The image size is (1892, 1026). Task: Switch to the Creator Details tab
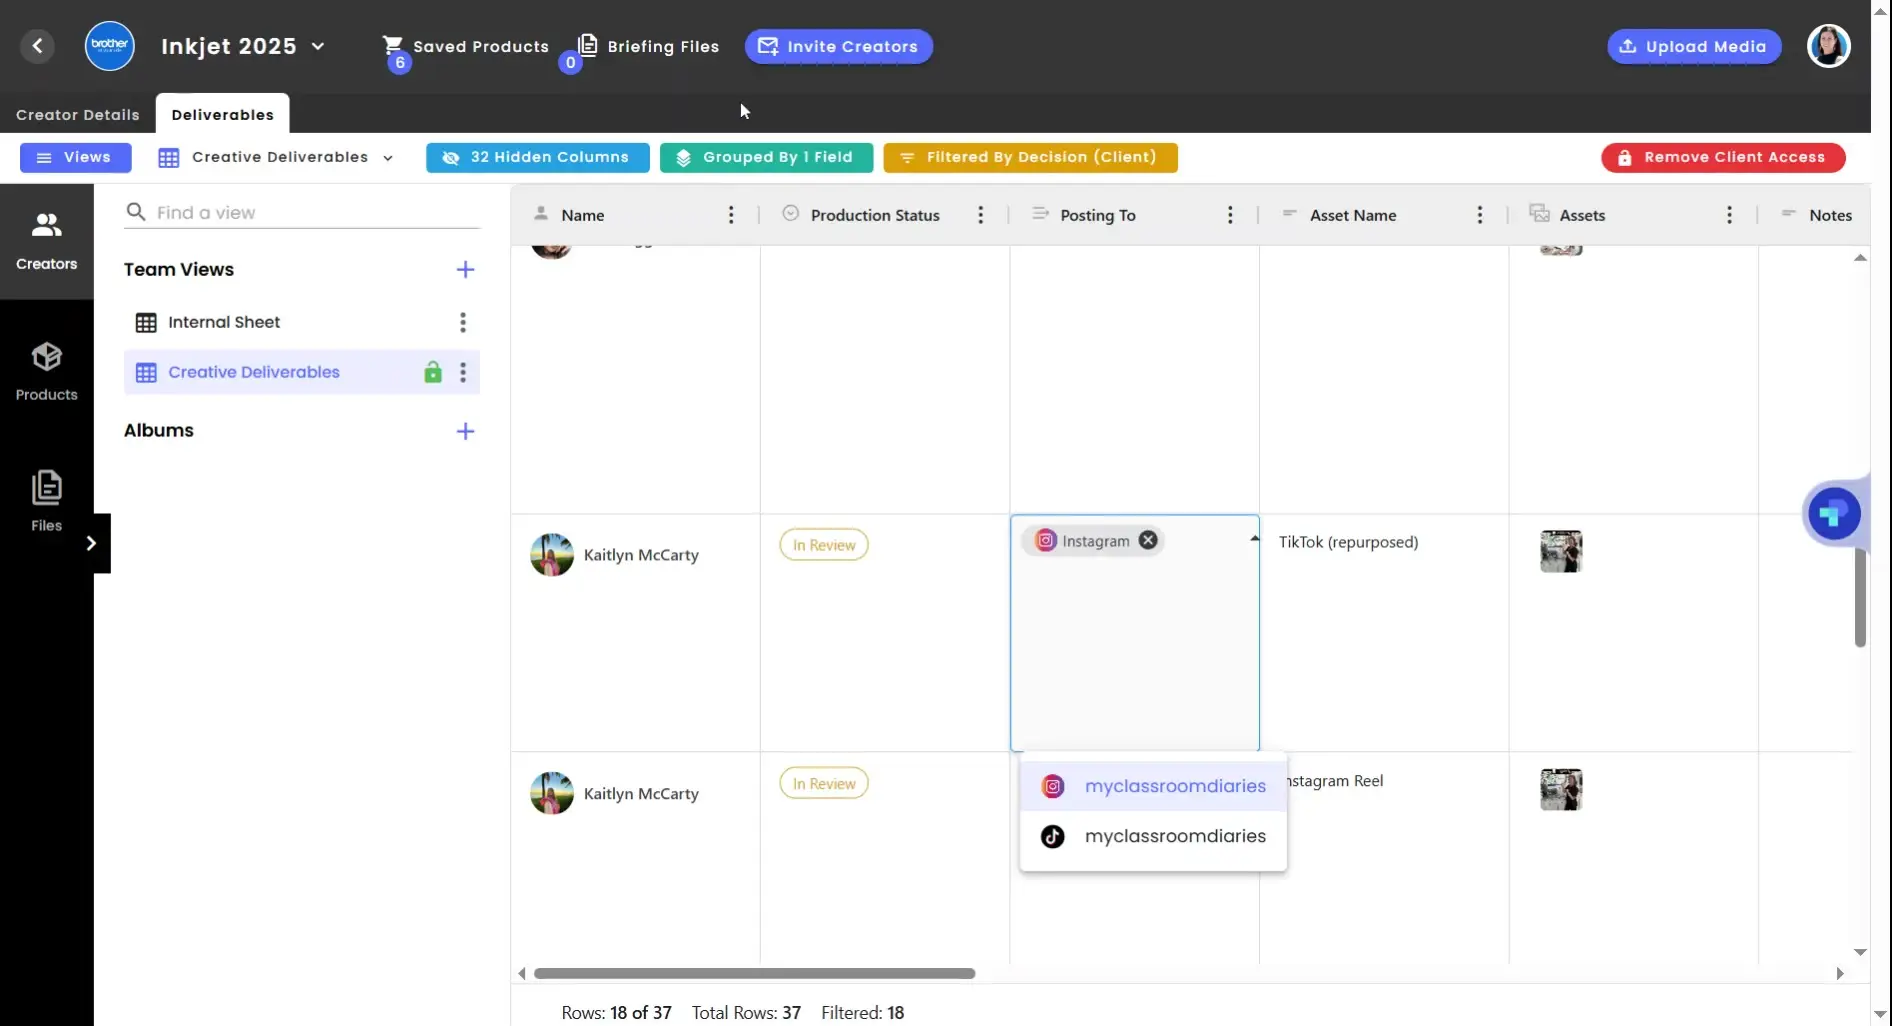coord(78,114)
